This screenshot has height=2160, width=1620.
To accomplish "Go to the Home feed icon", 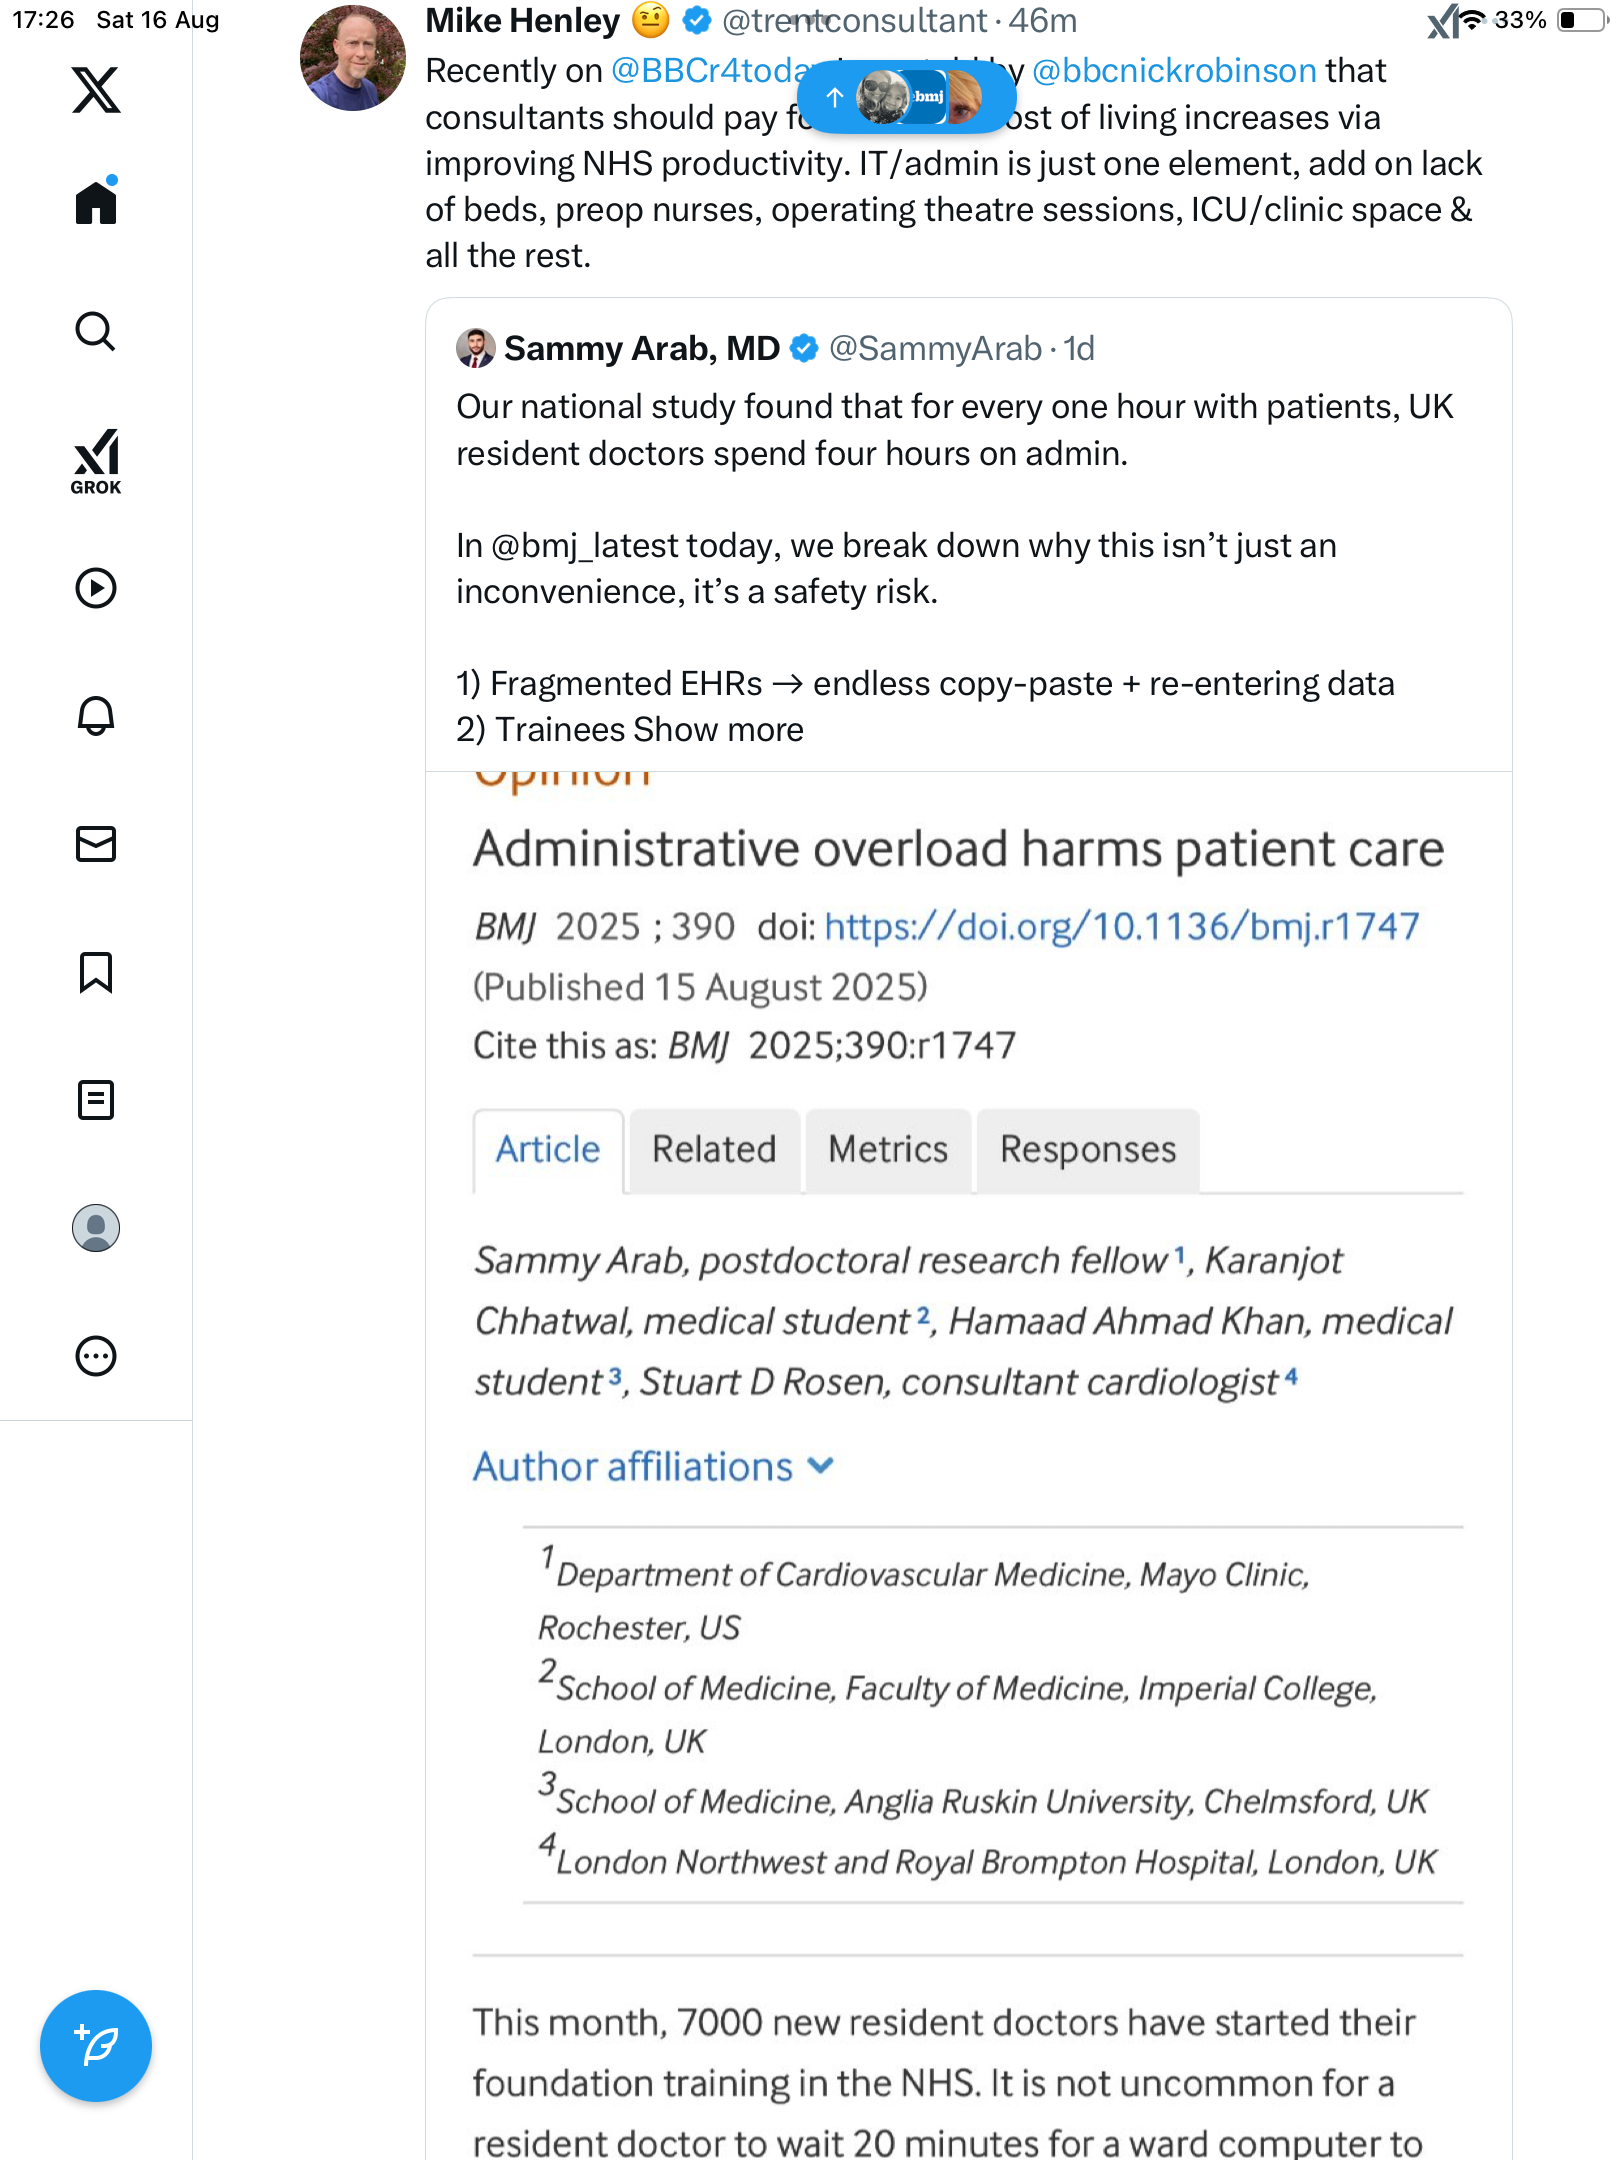I will click(96, 203).
